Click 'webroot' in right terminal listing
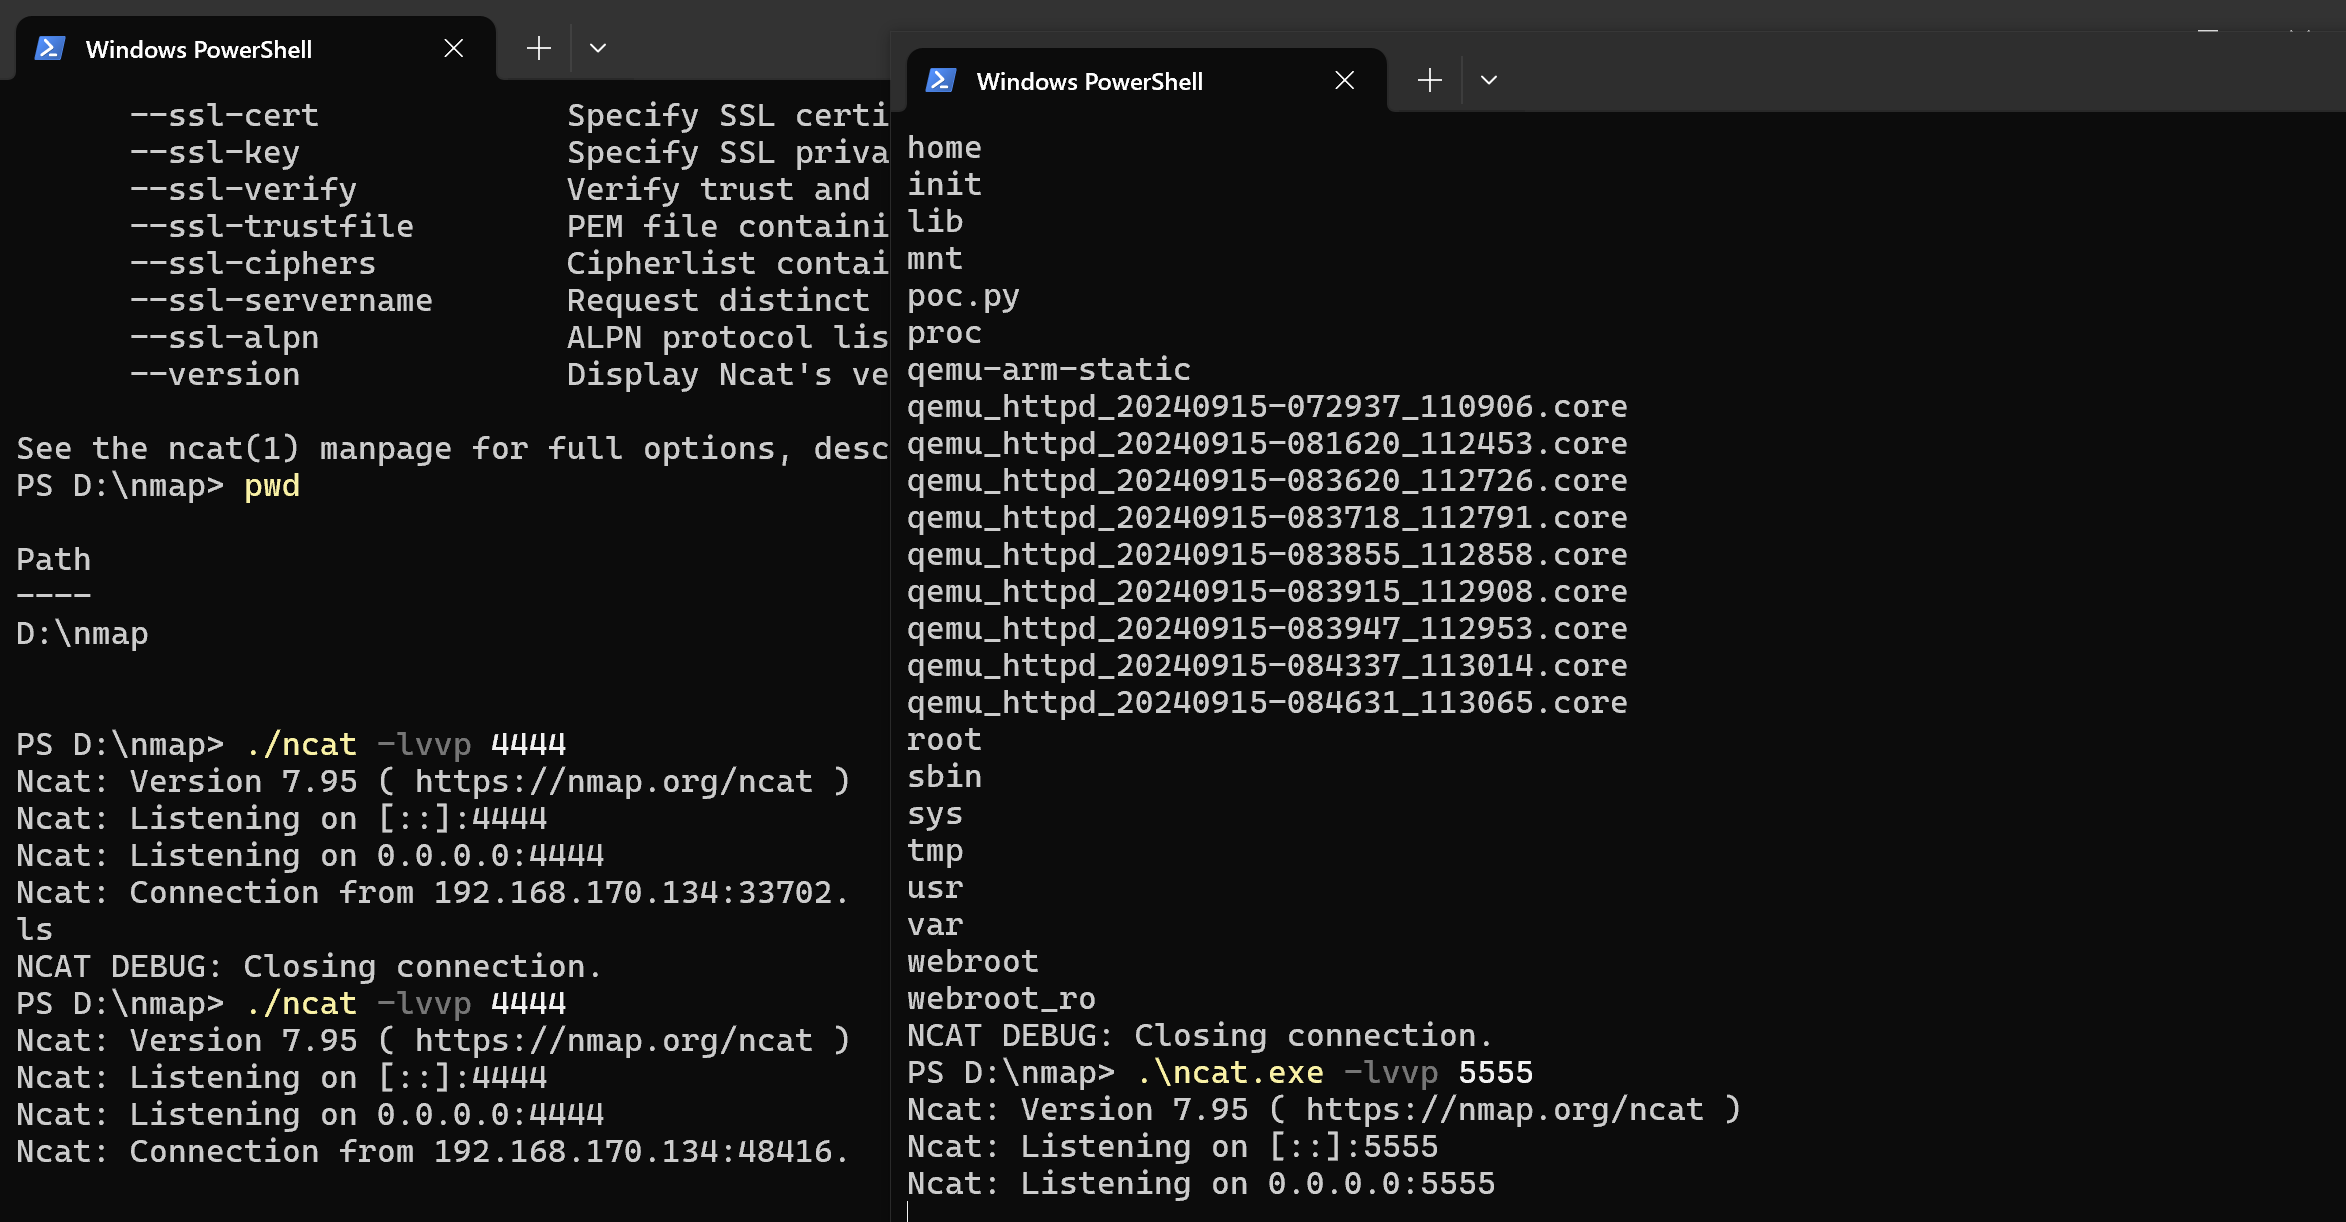The image size is (2346, 1222). [x=973, y=962]
